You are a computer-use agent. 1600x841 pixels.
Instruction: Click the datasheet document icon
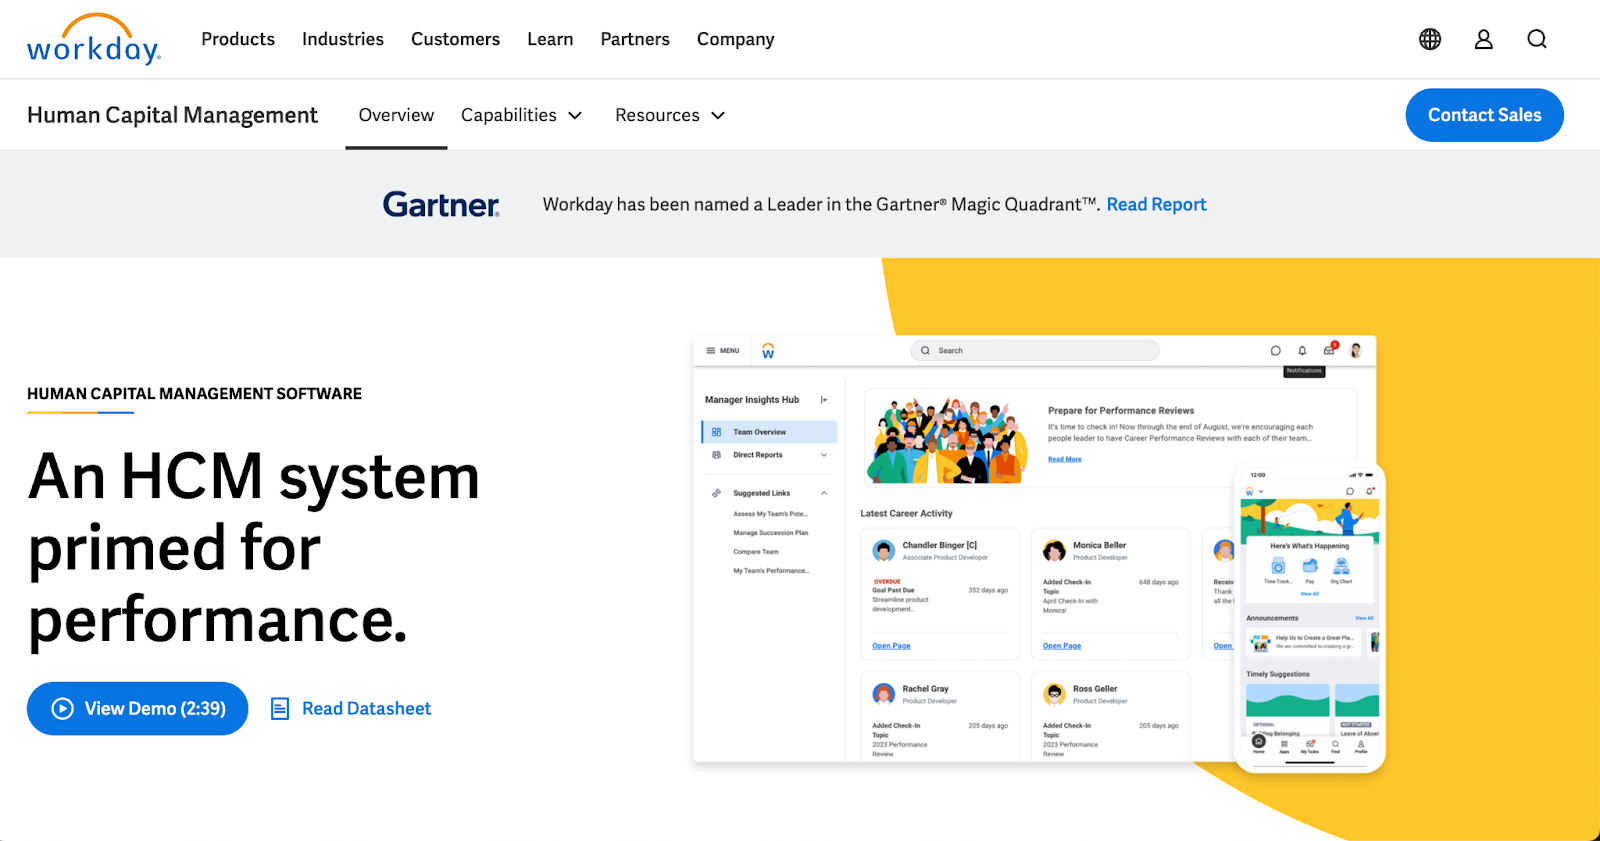(281, 709)
